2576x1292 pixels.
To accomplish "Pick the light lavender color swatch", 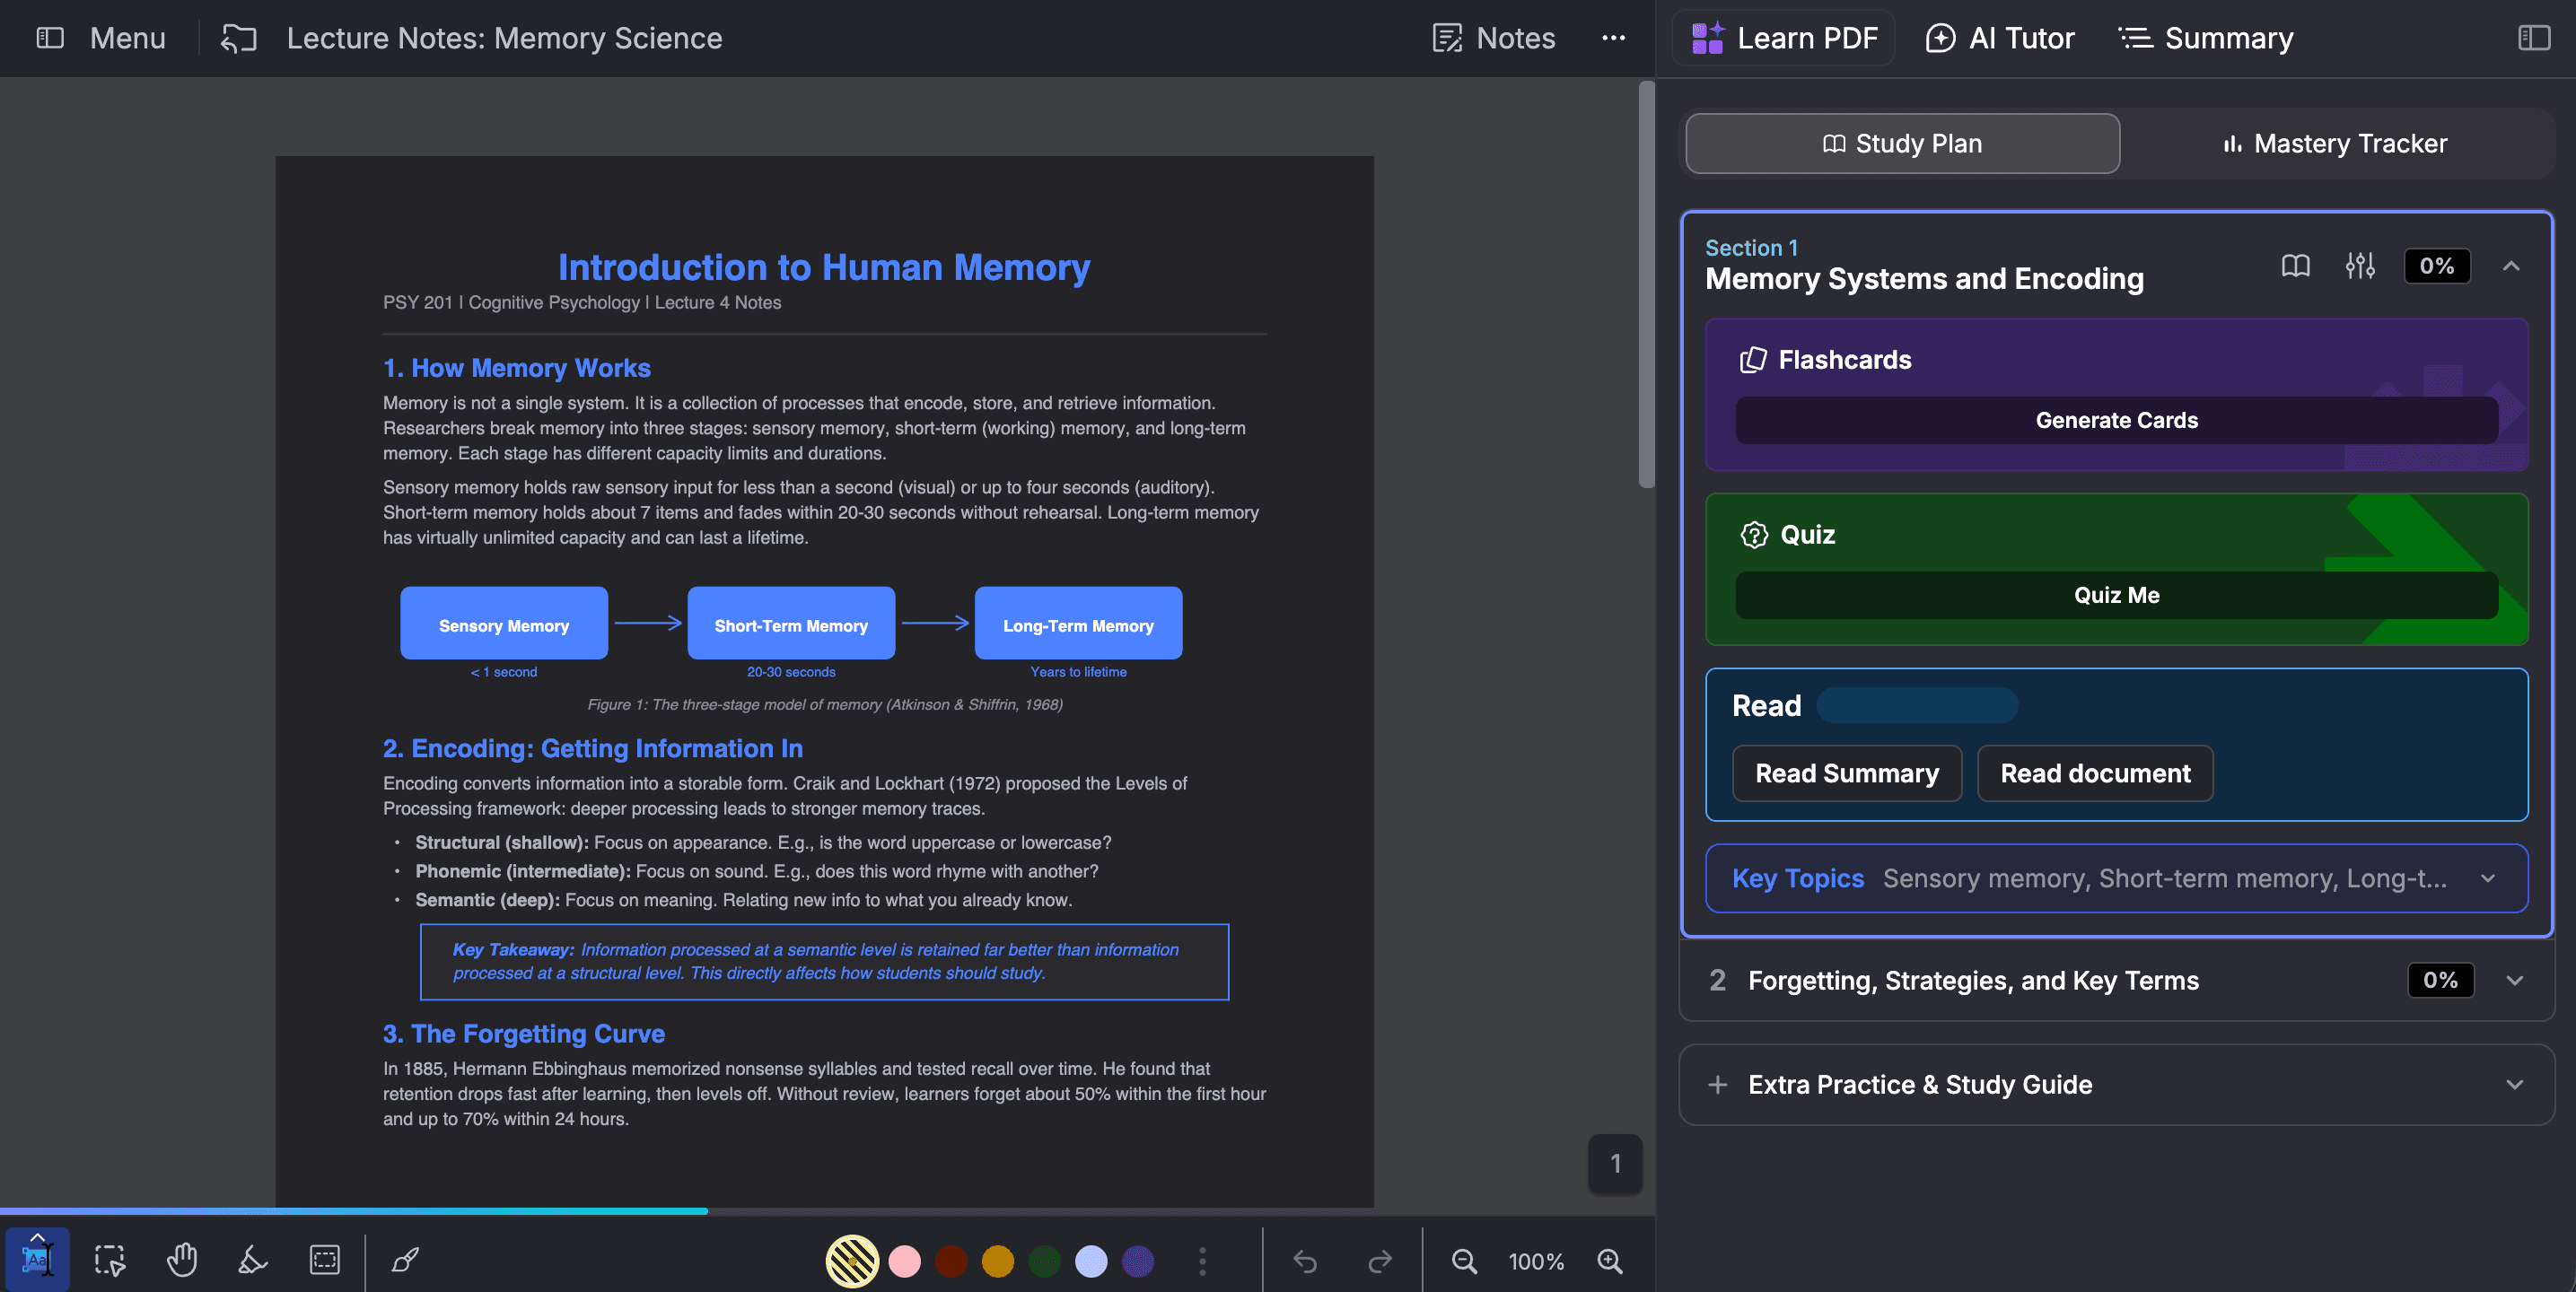I will tap(1091, 1261).
